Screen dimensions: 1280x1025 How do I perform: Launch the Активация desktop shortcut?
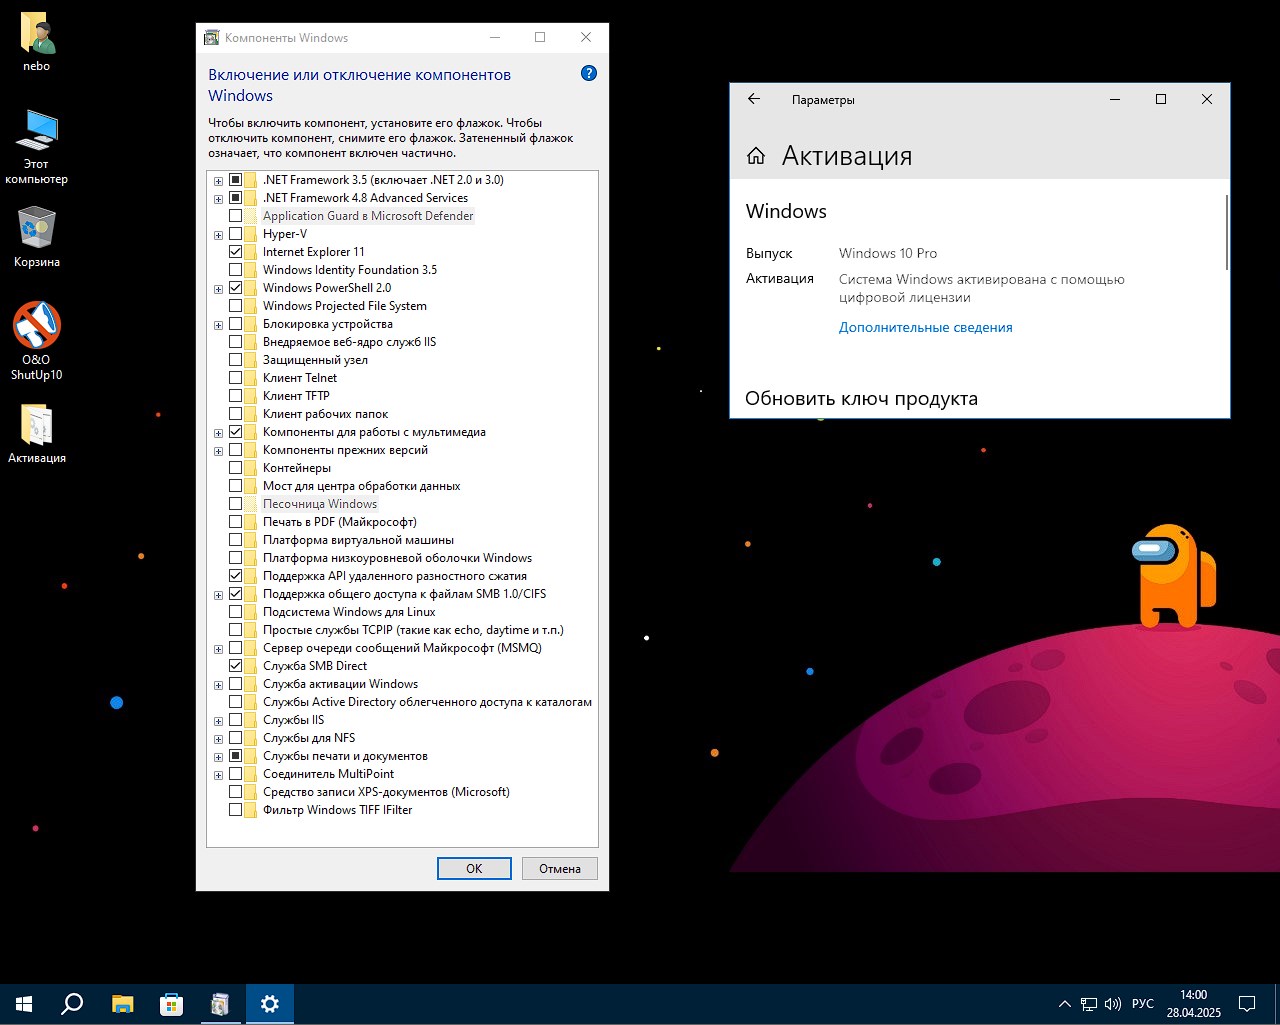37,425
